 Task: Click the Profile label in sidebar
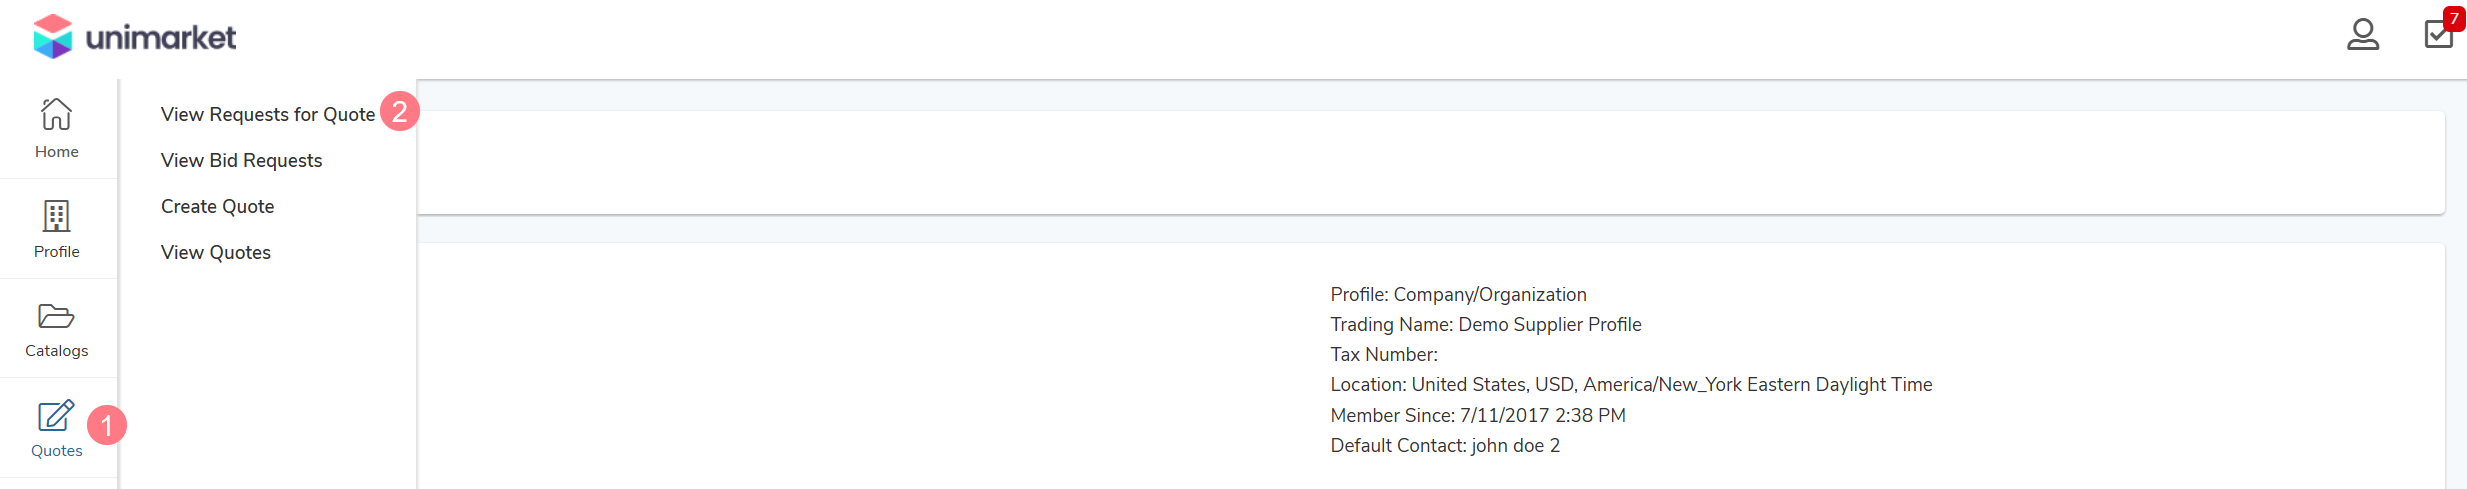point(57,252)
